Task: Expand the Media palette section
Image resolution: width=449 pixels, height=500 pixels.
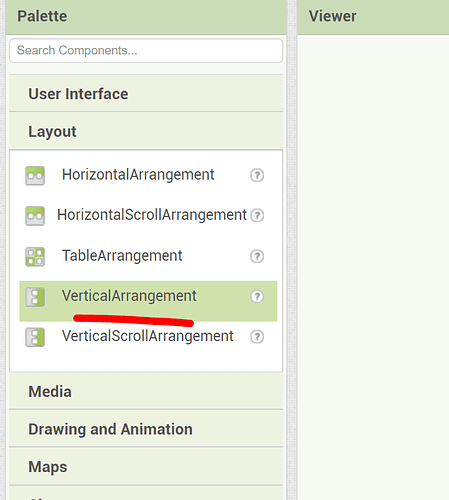Action: coord(146,391)
